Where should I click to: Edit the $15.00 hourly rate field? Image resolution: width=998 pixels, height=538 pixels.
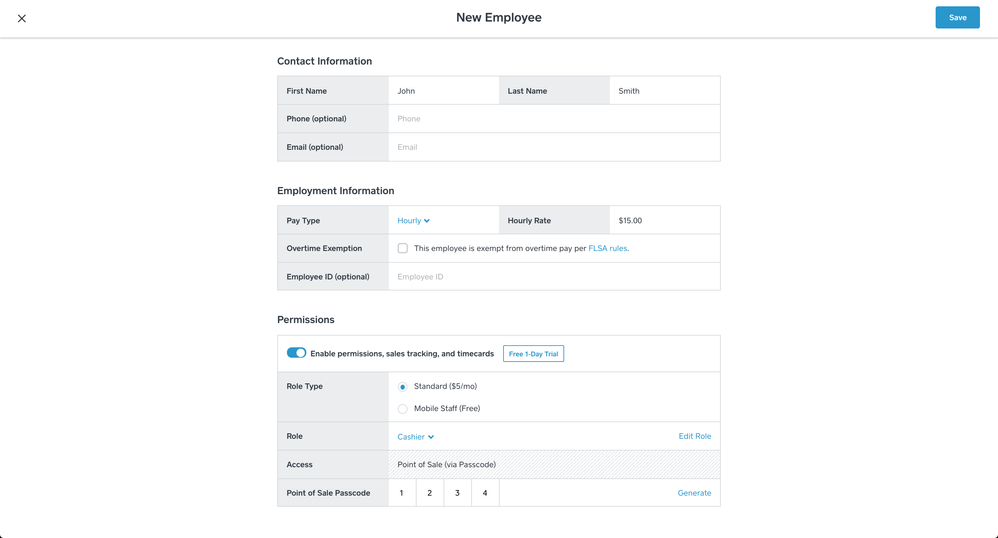(664, 221)
